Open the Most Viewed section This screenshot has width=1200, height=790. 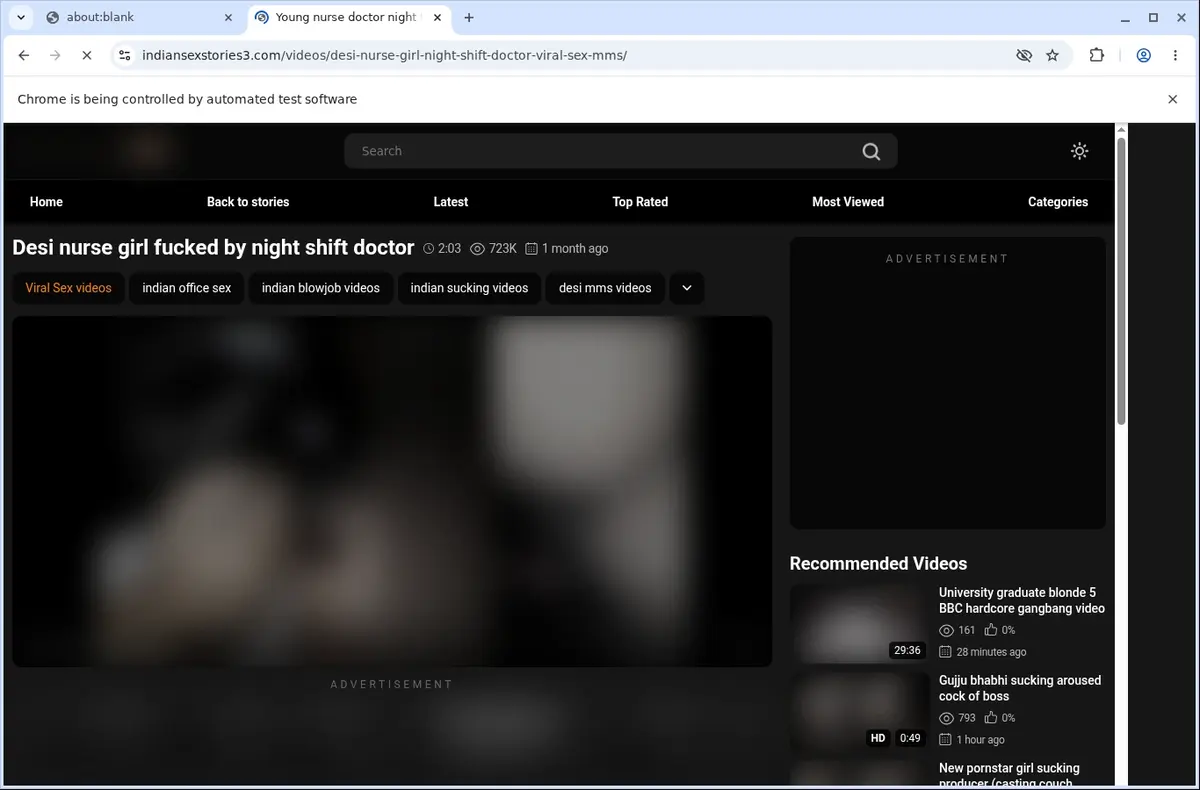click(x=848, y=202)
